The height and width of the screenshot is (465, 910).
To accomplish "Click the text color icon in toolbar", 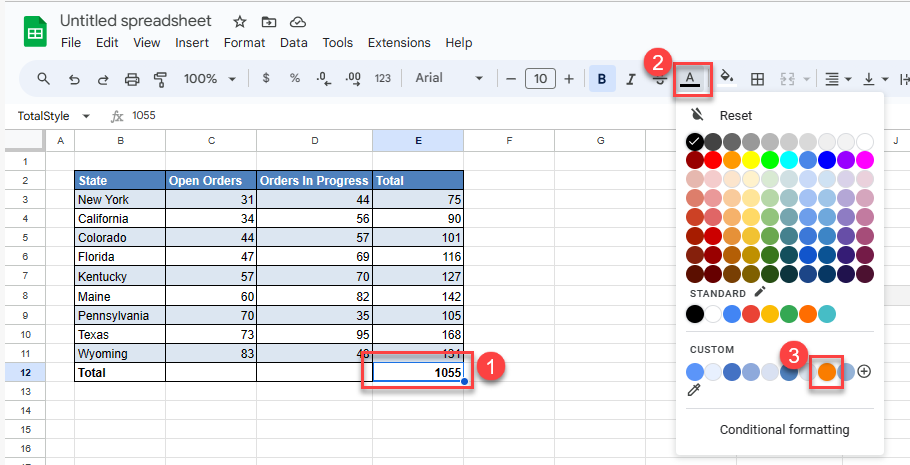I will coord(690,78).
